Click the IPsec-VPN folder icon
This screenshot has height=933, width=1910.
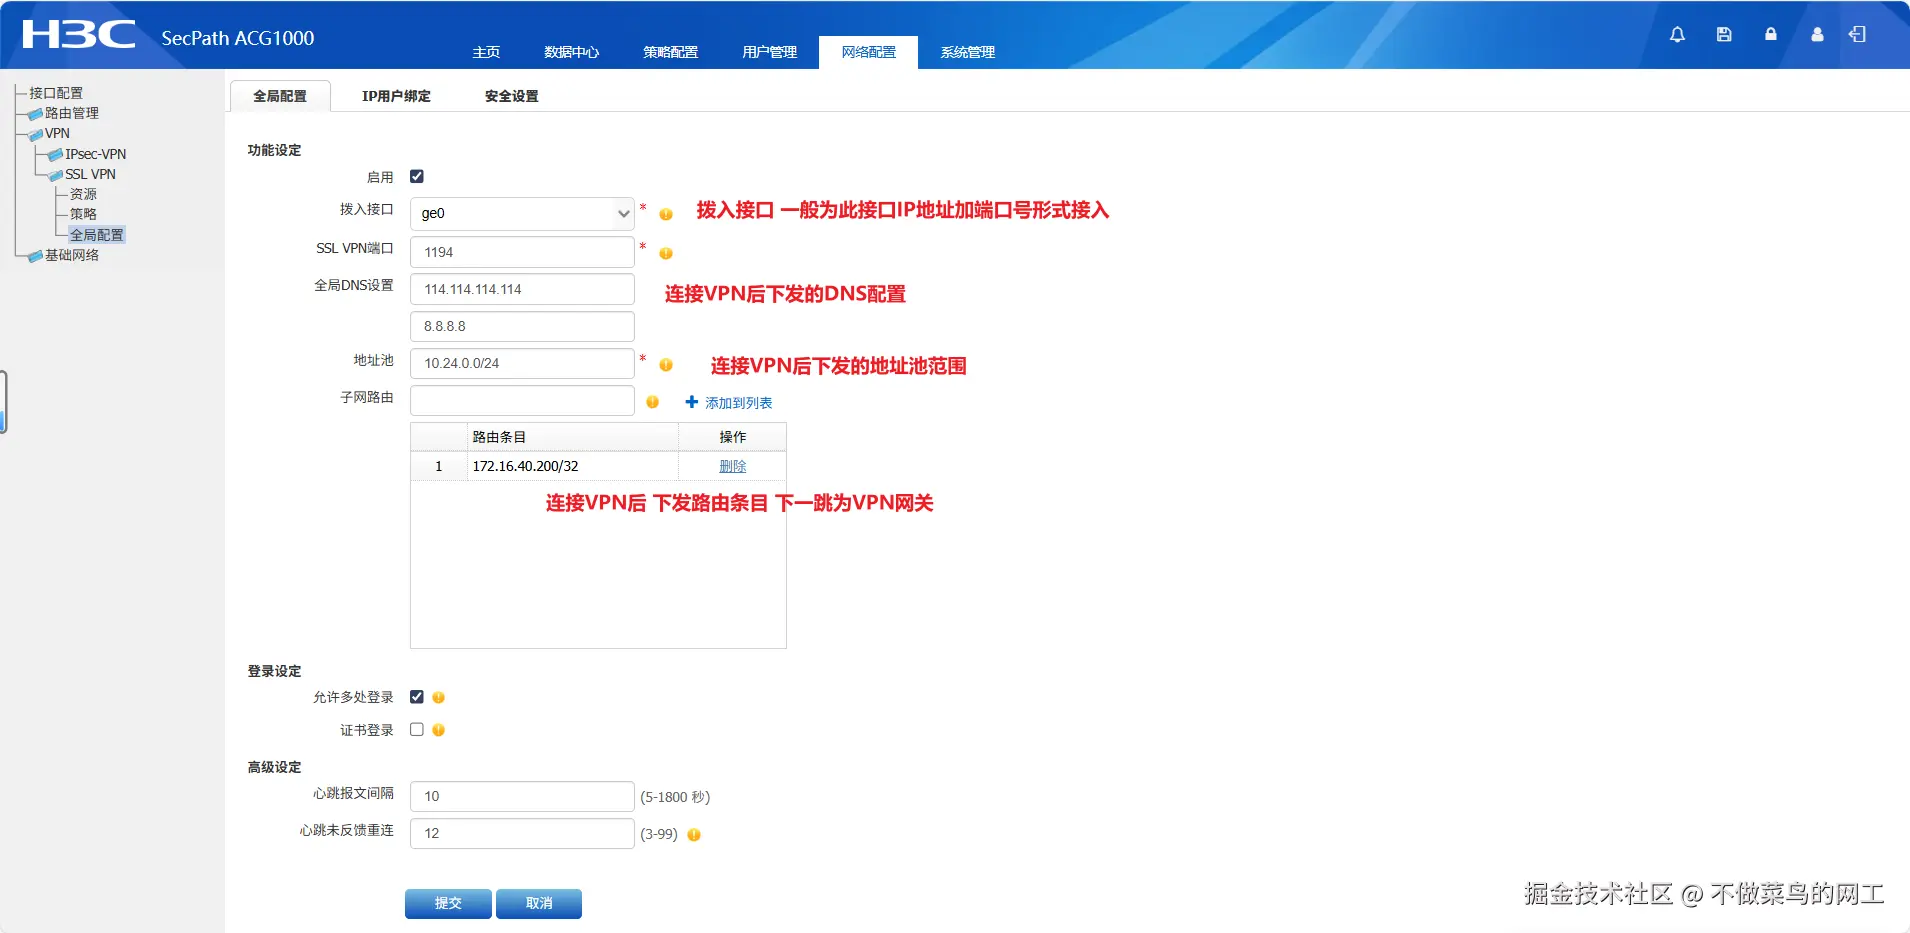tap(56, 154)
